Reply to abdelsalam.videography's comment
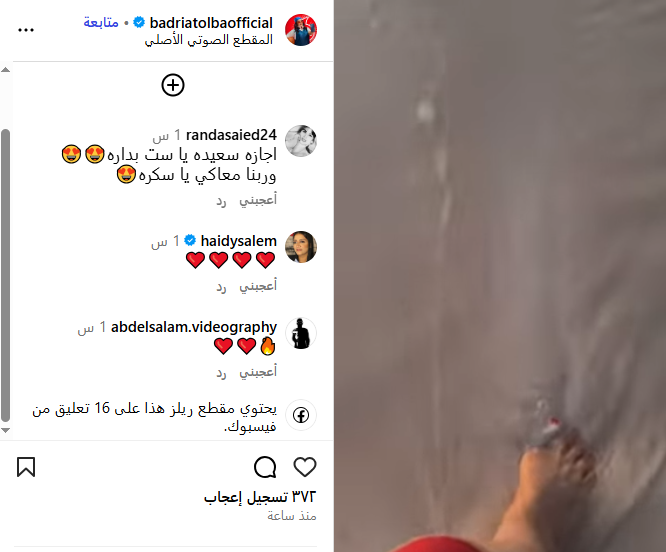Image resolution: width=666 pixels, height=552 pixels. [x=221, y=373]
